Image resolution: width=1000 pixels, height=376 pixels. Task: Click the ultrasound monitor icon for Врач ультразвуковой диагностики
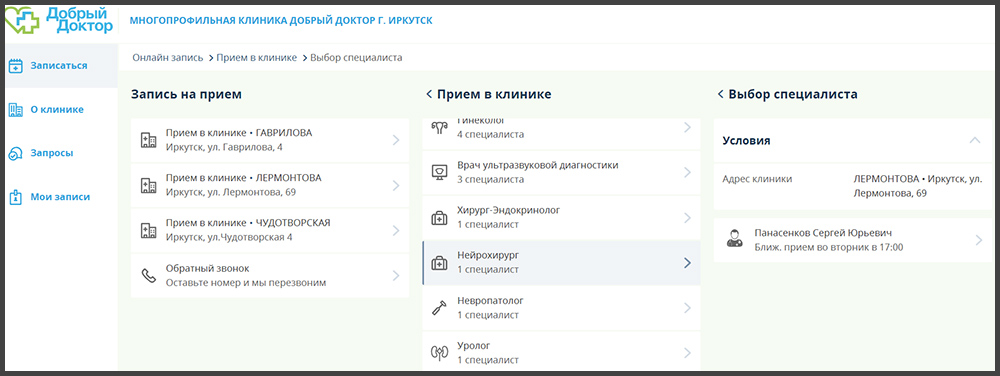pos(439,172)
